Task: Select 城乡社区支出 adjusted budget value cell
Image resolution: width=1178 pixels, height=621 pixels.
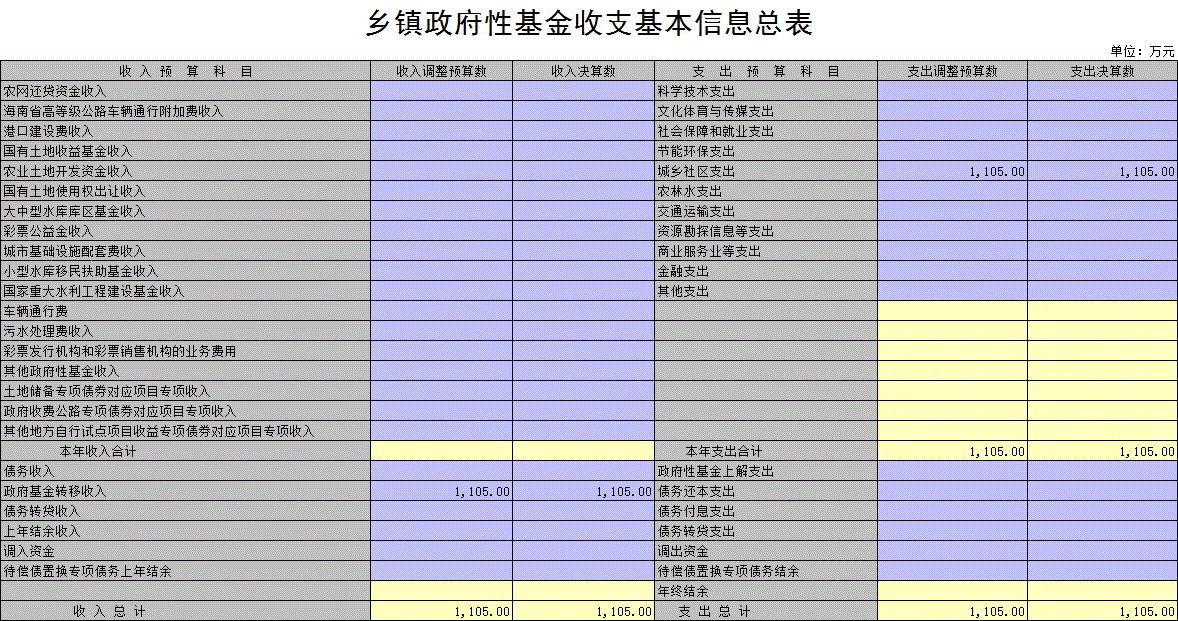Action: (x=952, y=171)
